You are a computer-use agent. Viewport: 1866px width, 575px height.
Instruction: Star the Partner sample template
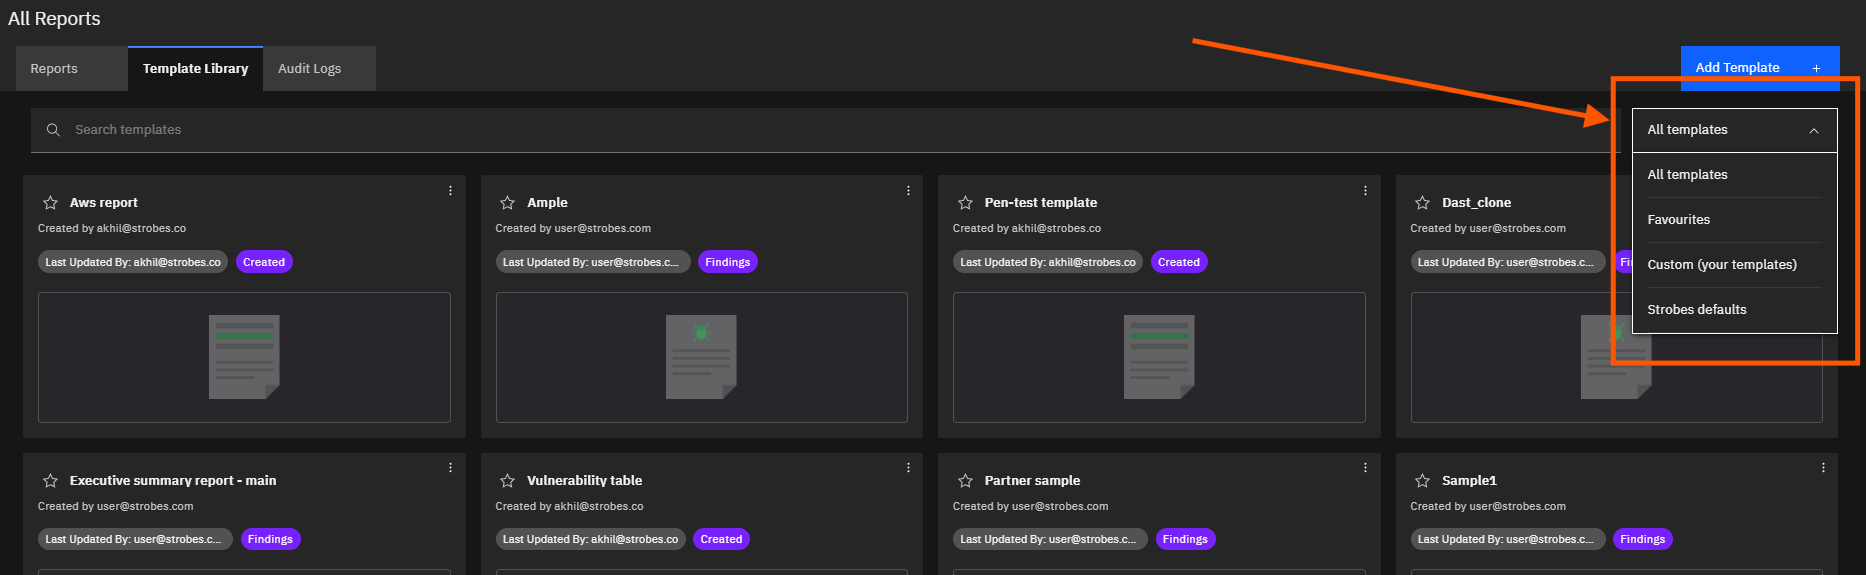(965, 481)
